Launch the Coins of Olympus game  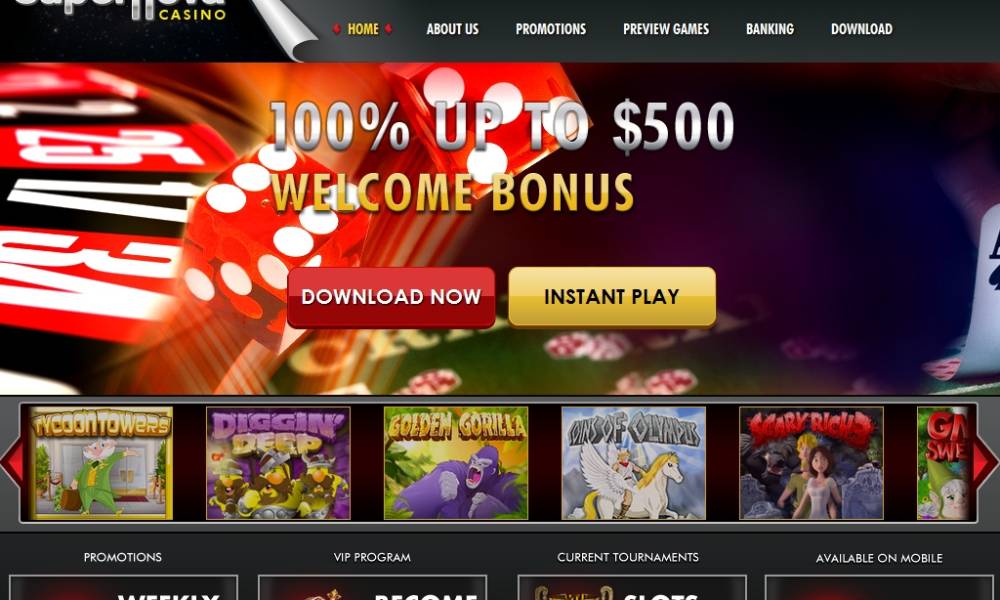click(x=633, y=463)
